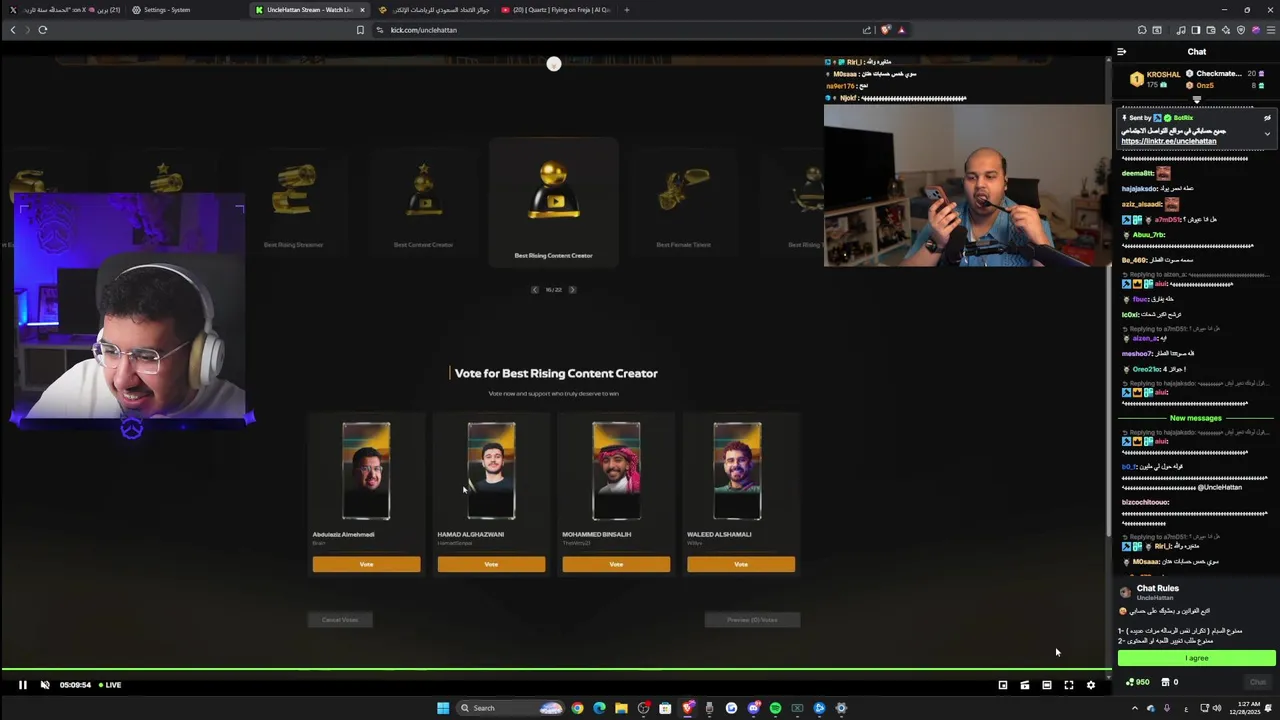Viewport: 1280px width, 720px height.
Task: Open KROSHAL top gifter profile
Action: point(1156,79)
